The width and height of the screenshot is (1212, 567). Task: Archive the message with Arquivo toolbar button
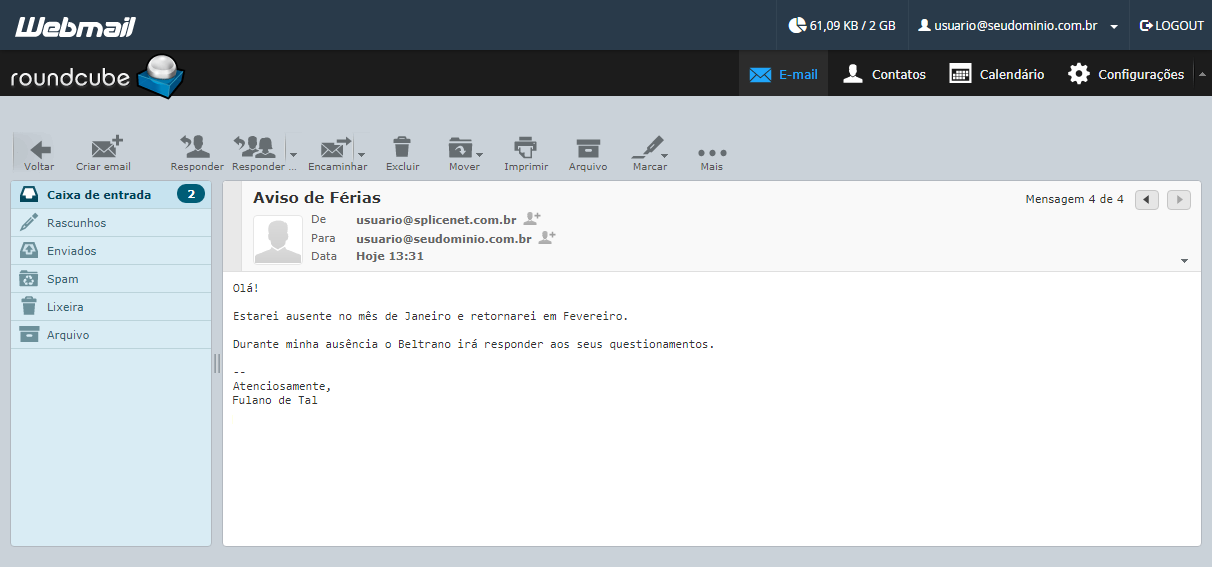click(588, 153)
